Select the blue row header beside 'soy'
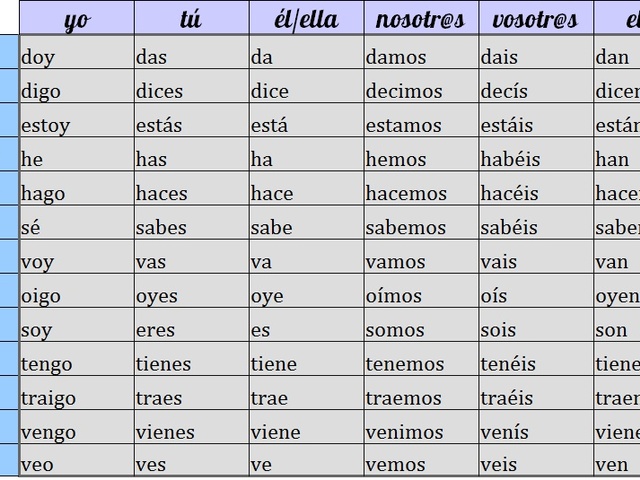The height and width of the screenshot is (480, 640). (9, 325)
